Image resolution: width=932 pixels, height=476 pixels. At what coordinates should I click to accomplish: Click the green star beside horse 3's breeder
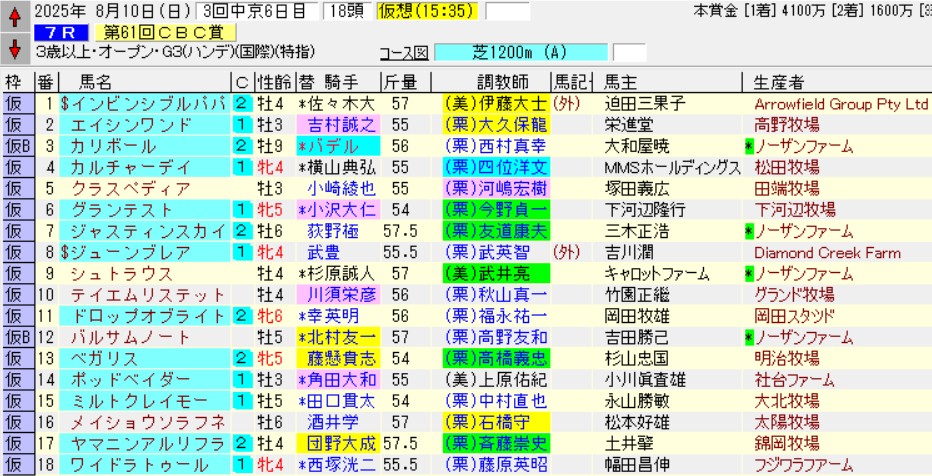click(x=748, y=146)
